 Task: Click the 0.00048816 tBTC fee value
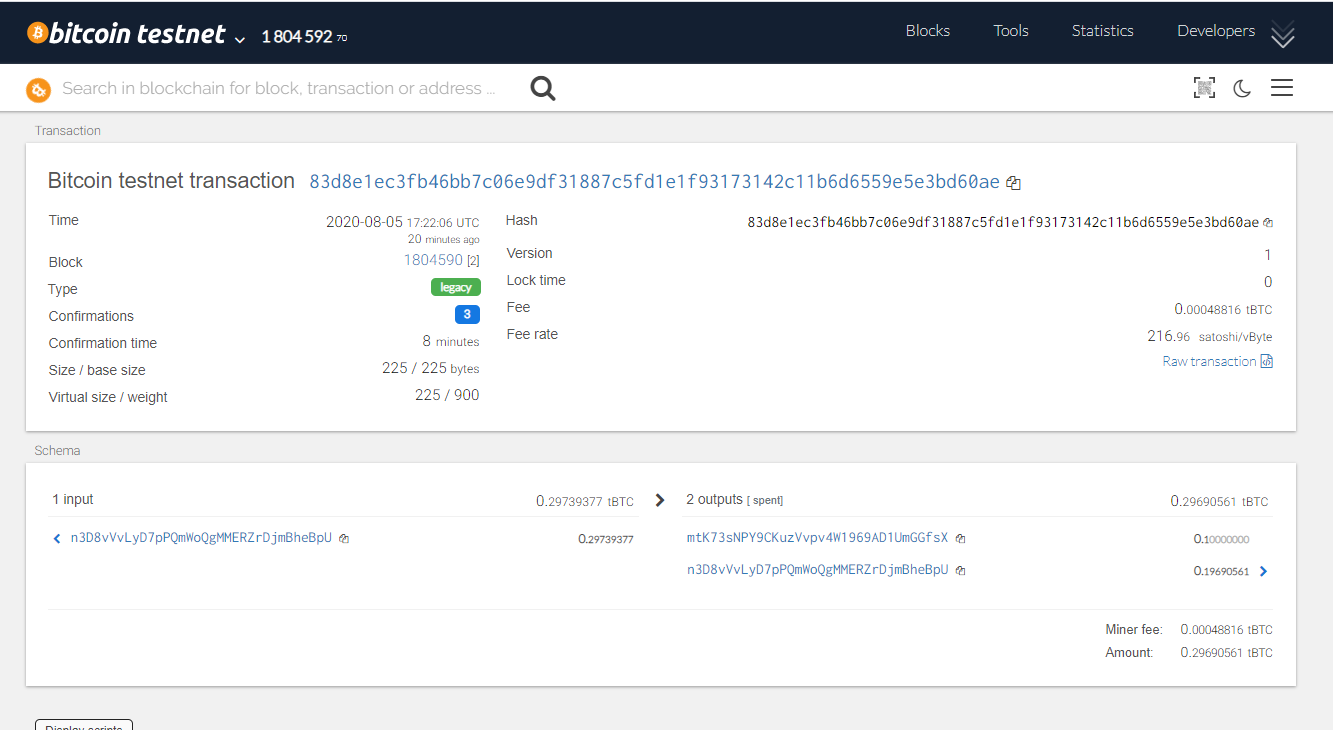click(1223, 309)
